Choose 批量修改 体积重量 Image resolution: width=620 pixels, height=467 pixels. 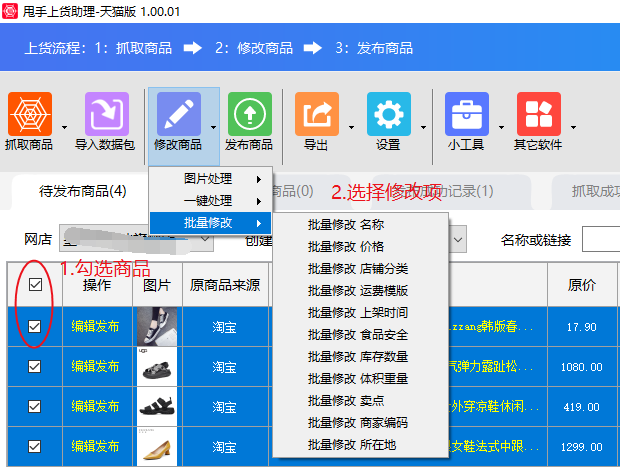(361, 379)
